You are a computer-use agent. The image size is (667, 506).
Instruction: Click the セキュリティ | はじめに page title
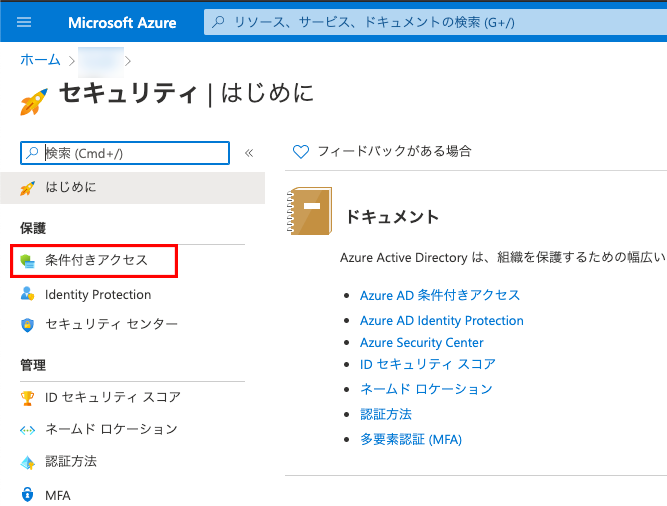(x=186, y=93)
